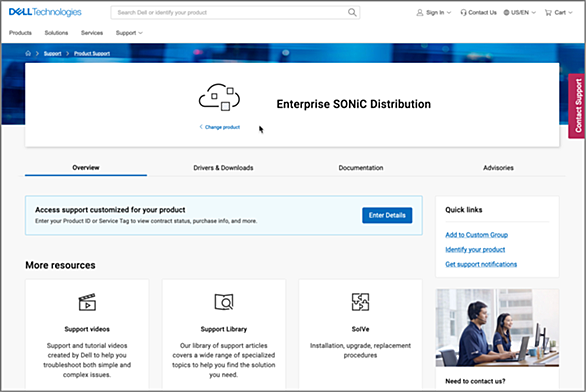This screenshot has height=392, width=586.
Task: Click the support agents photo thumbnail
Action: pos(497,327)
